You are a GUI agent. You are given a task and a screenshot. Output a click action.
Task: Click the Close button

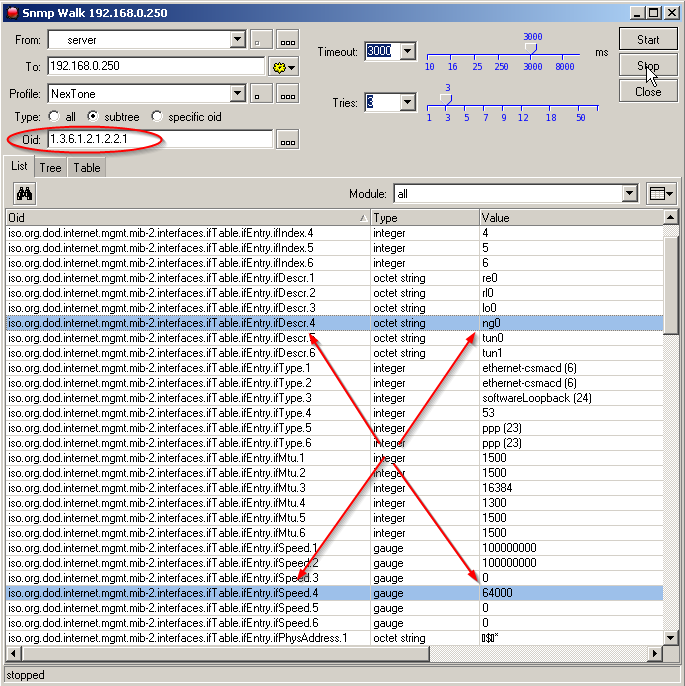[648, 91]
